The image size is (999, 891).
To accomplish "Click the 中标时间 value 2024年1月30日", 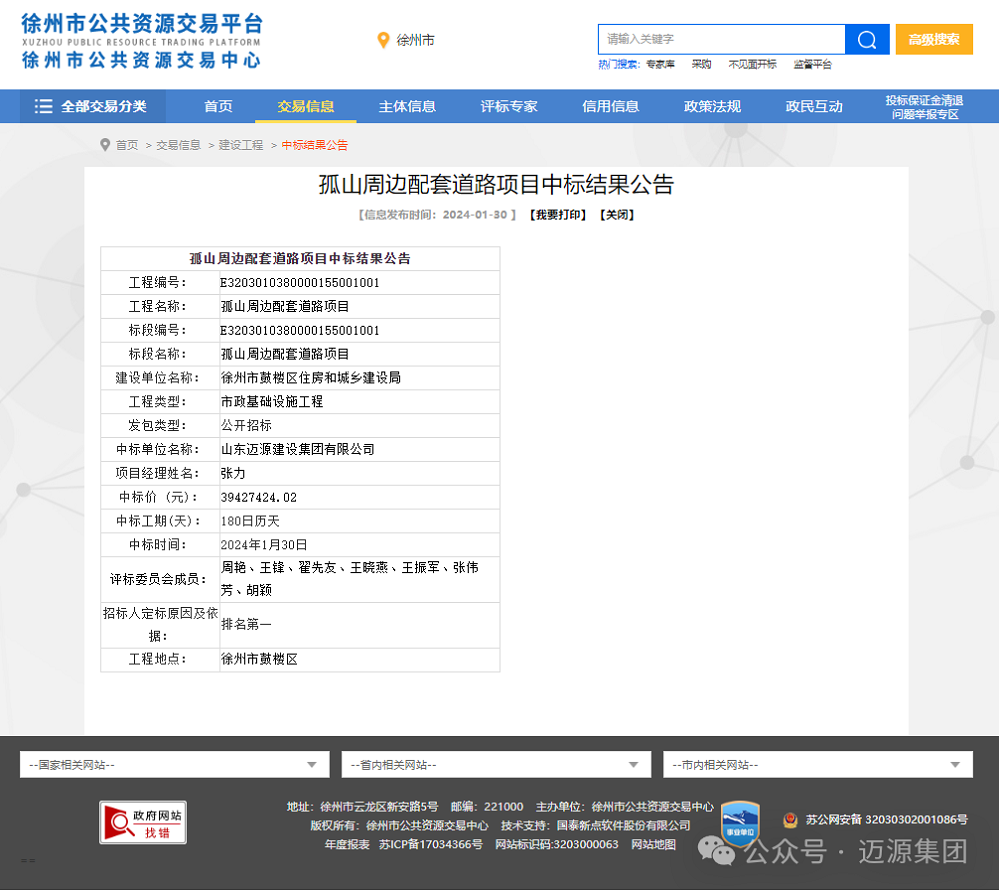I will (x=264, y=545).
